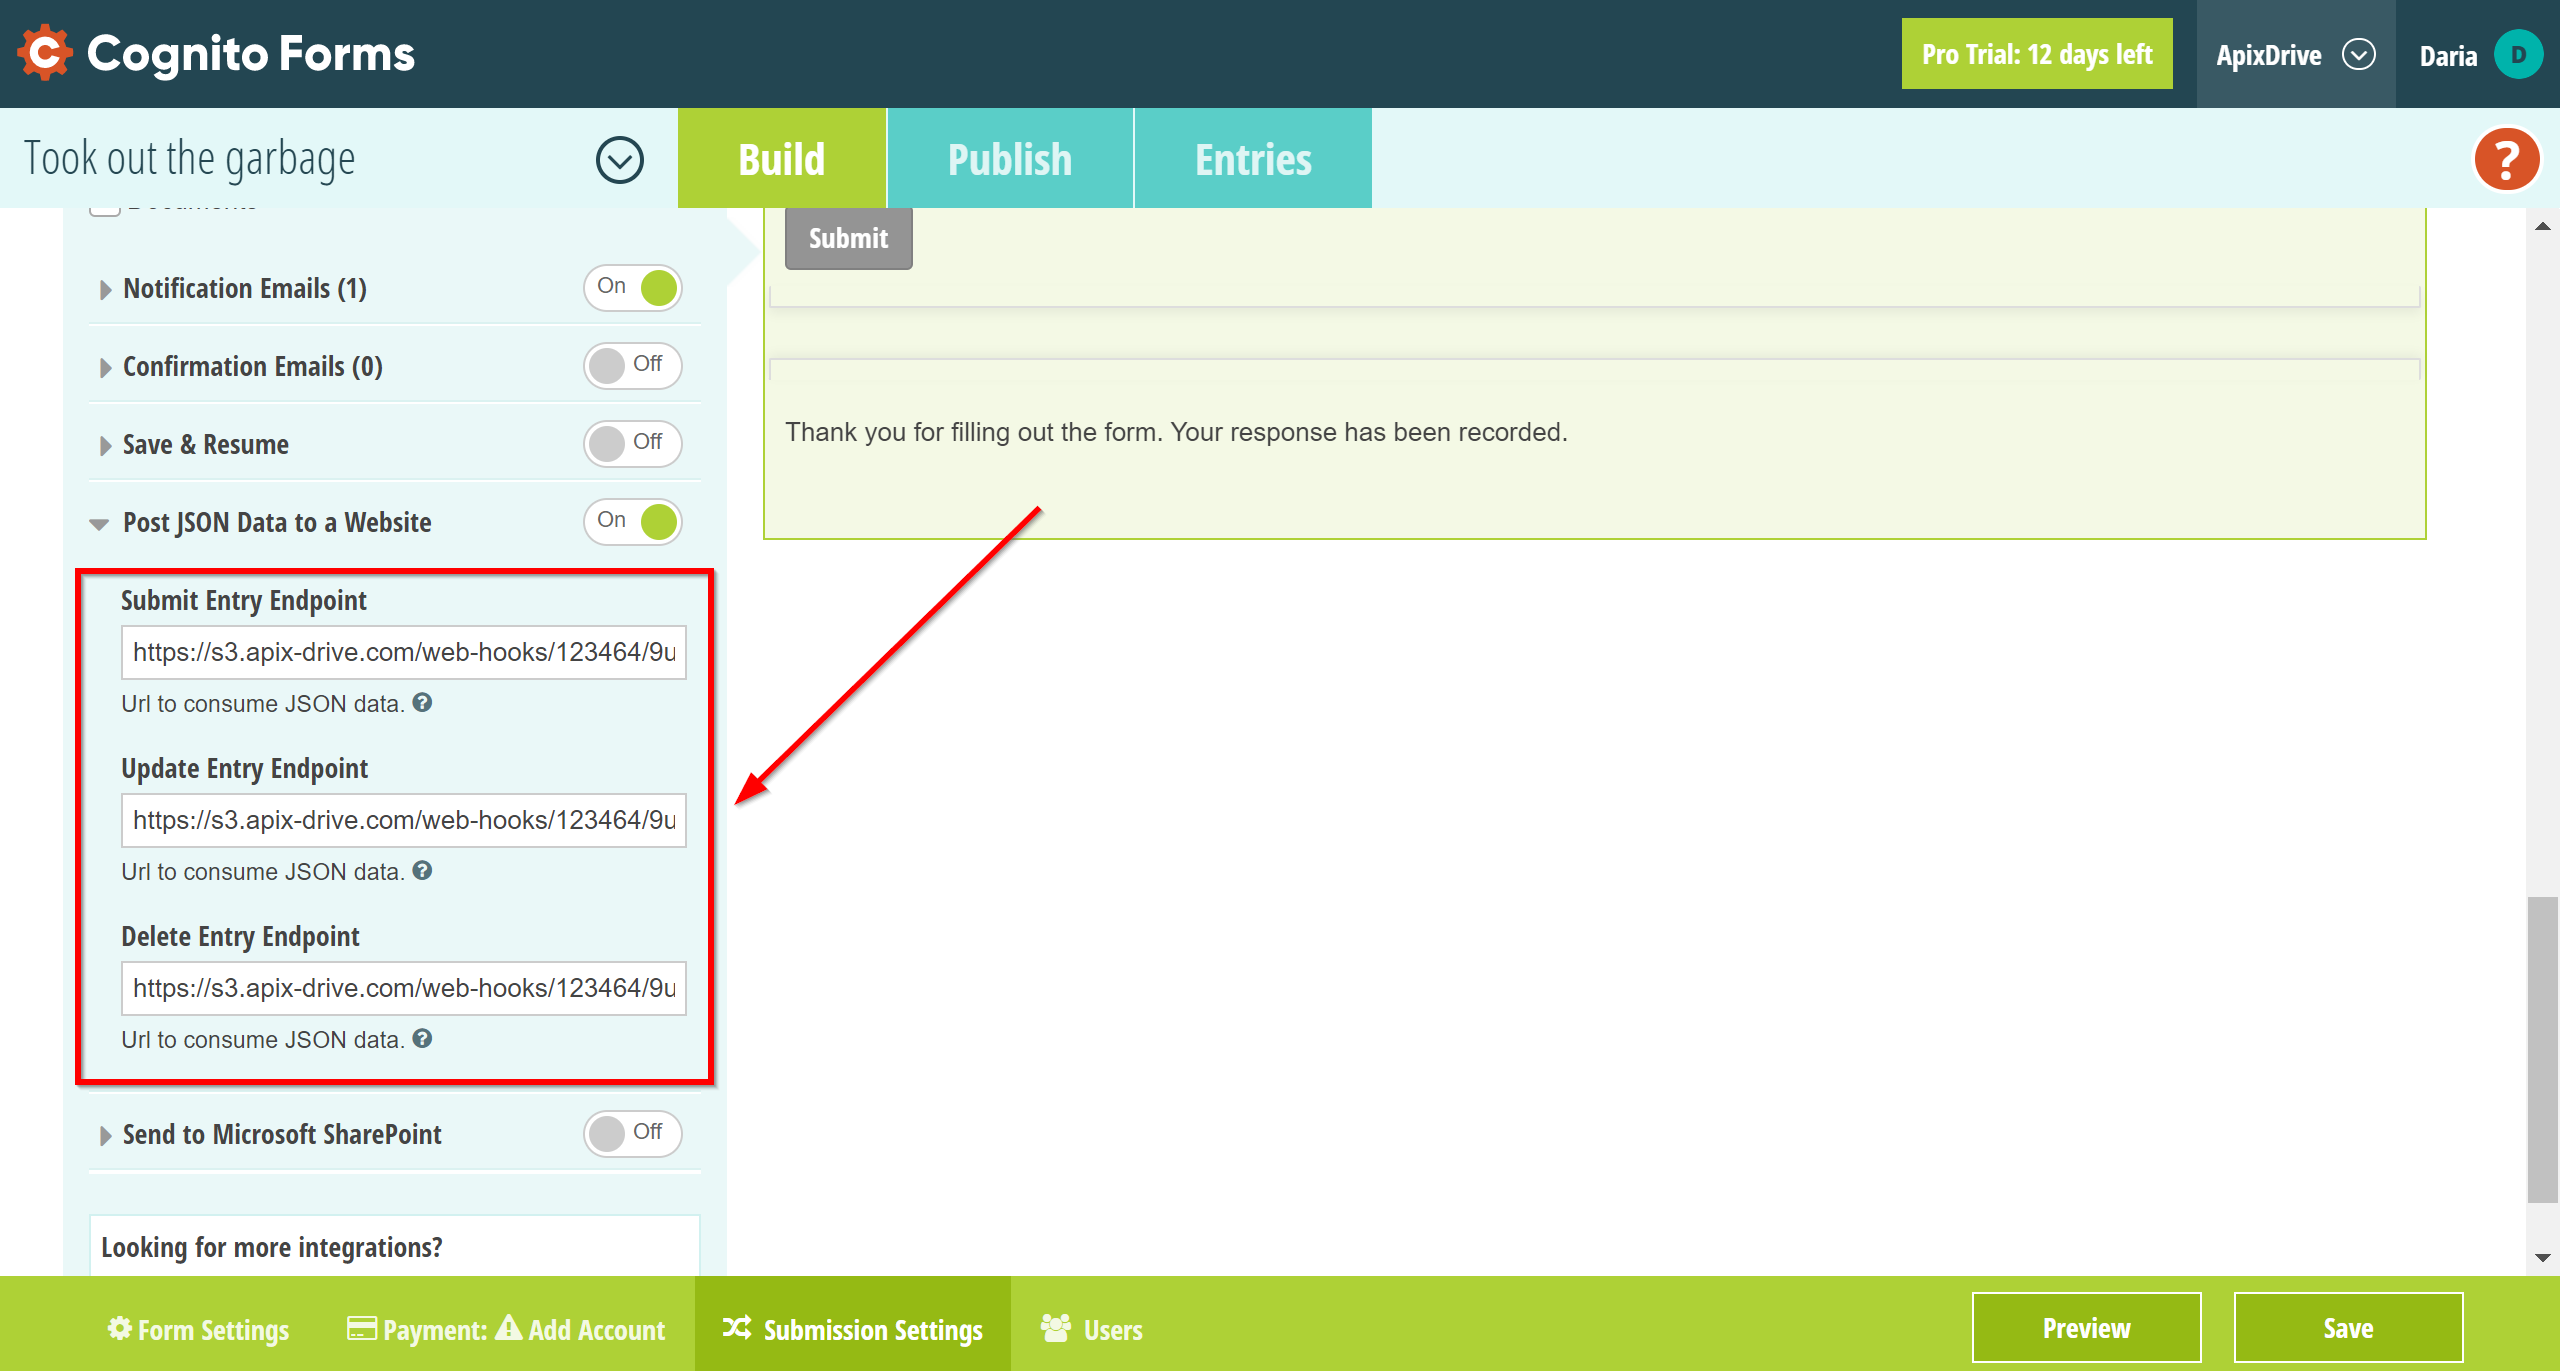2560x1371 pixels.
Task: Click the thank you confirmation message text
Action: pos(1176,432)
